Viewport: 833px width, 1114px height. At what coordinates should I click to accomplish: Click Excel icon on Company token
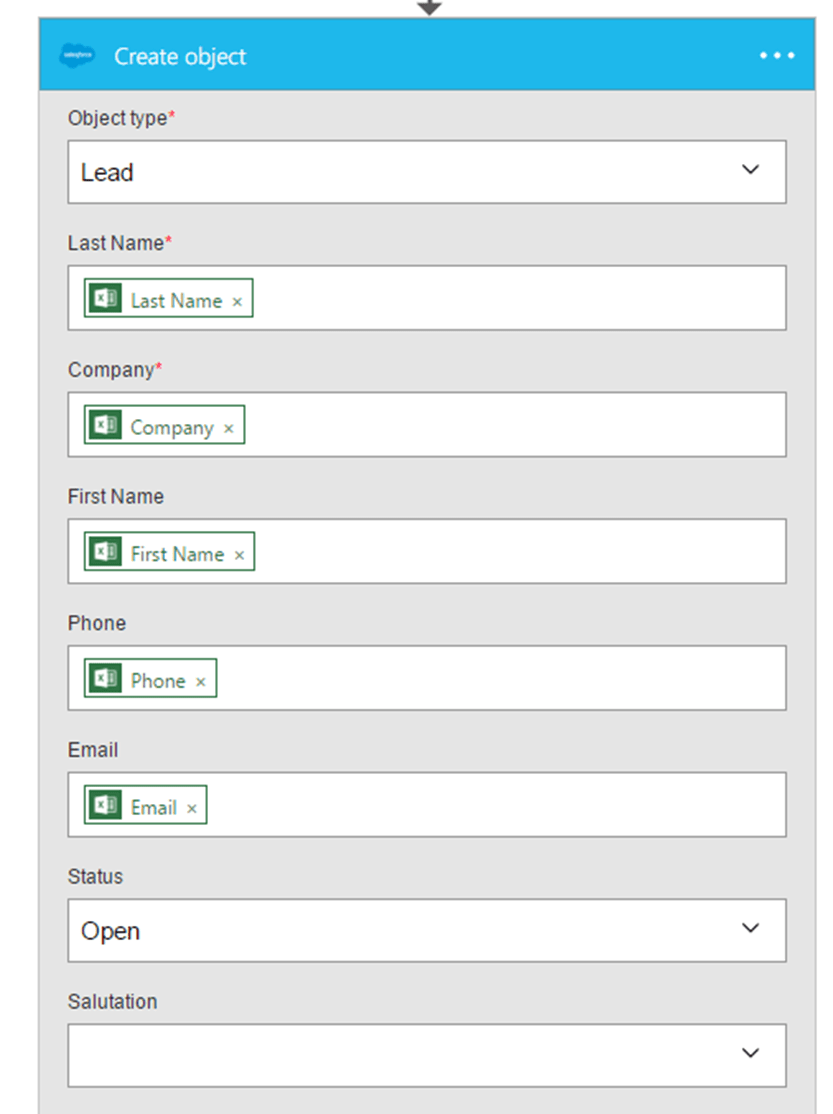pyautogui.click(x=106, y=426)
